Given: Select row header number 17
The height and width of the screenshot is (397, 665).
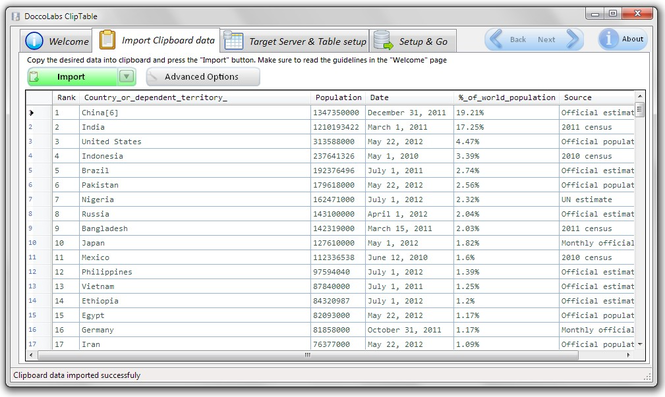Looking at the screenshot, I should coord(39,343).
